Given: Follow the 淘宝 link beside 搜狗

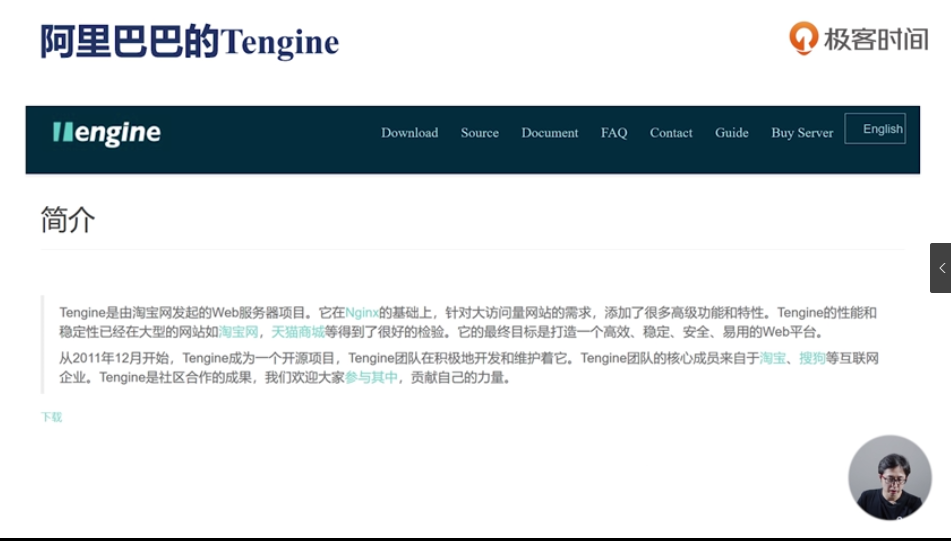Looking at the screenshot, I should (773, 358).
